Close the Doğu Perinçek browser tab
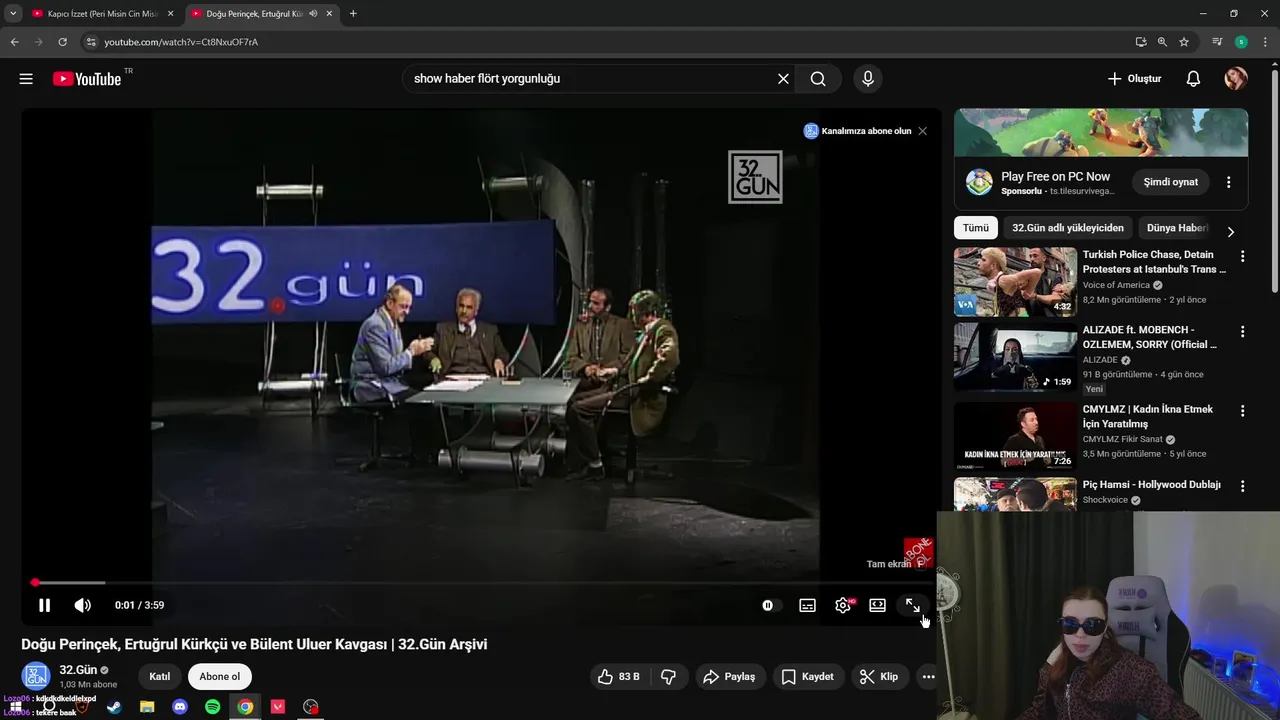This screenshot has height=720, width=1280. pyautogui.click(x=331, y=14)
